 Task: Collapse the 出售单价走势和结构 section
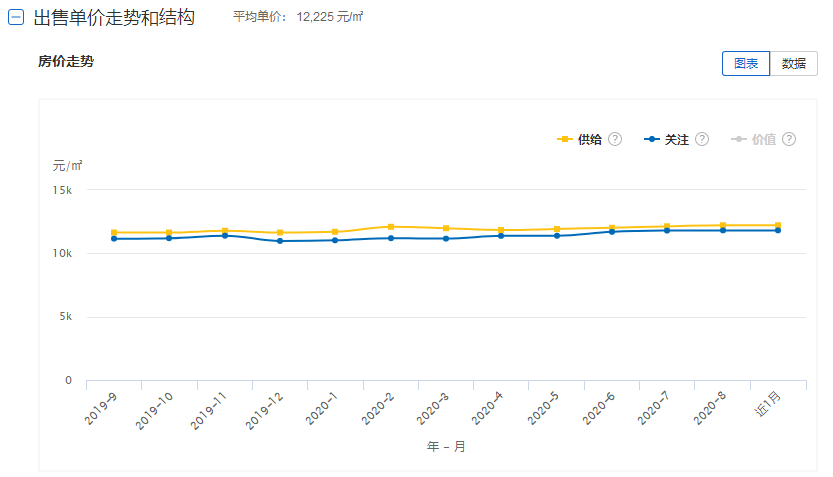point(16,17)
